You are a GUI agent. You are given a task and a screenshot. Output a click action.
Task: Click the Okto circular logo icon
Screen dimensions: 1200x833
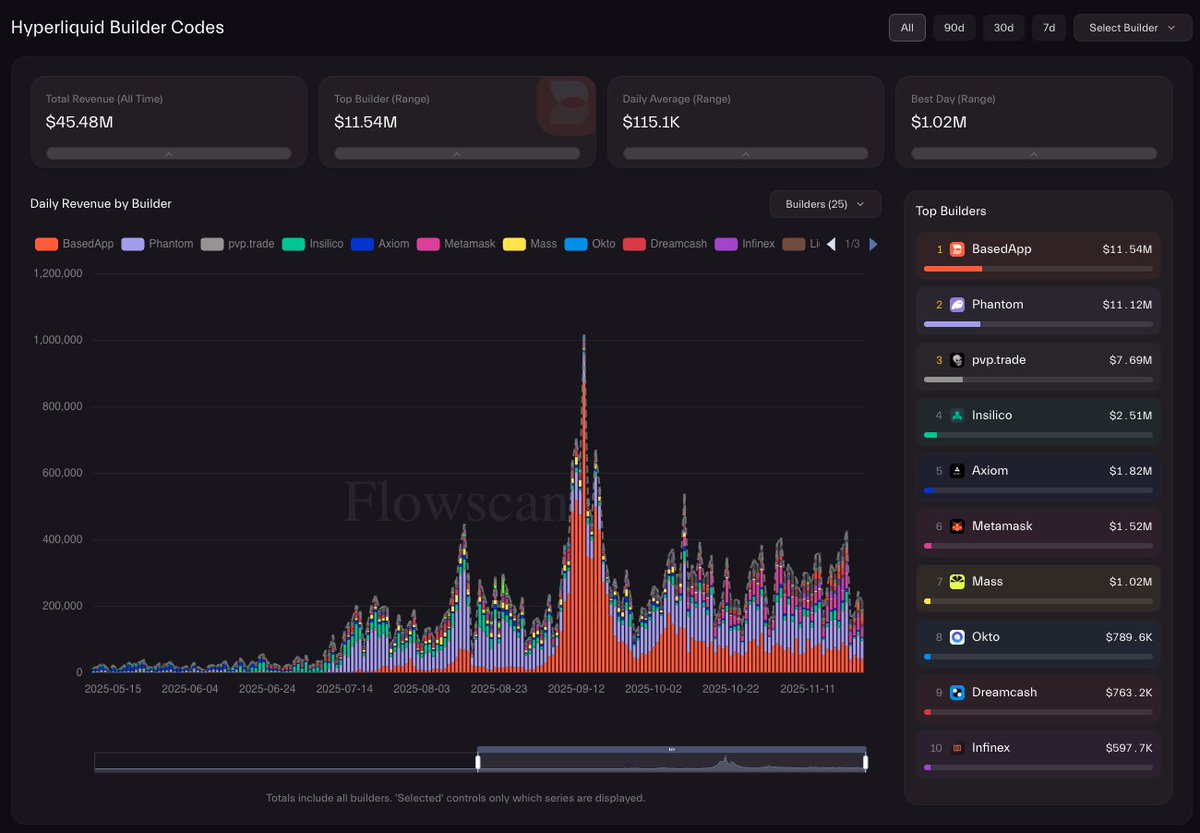click(957, 636)
